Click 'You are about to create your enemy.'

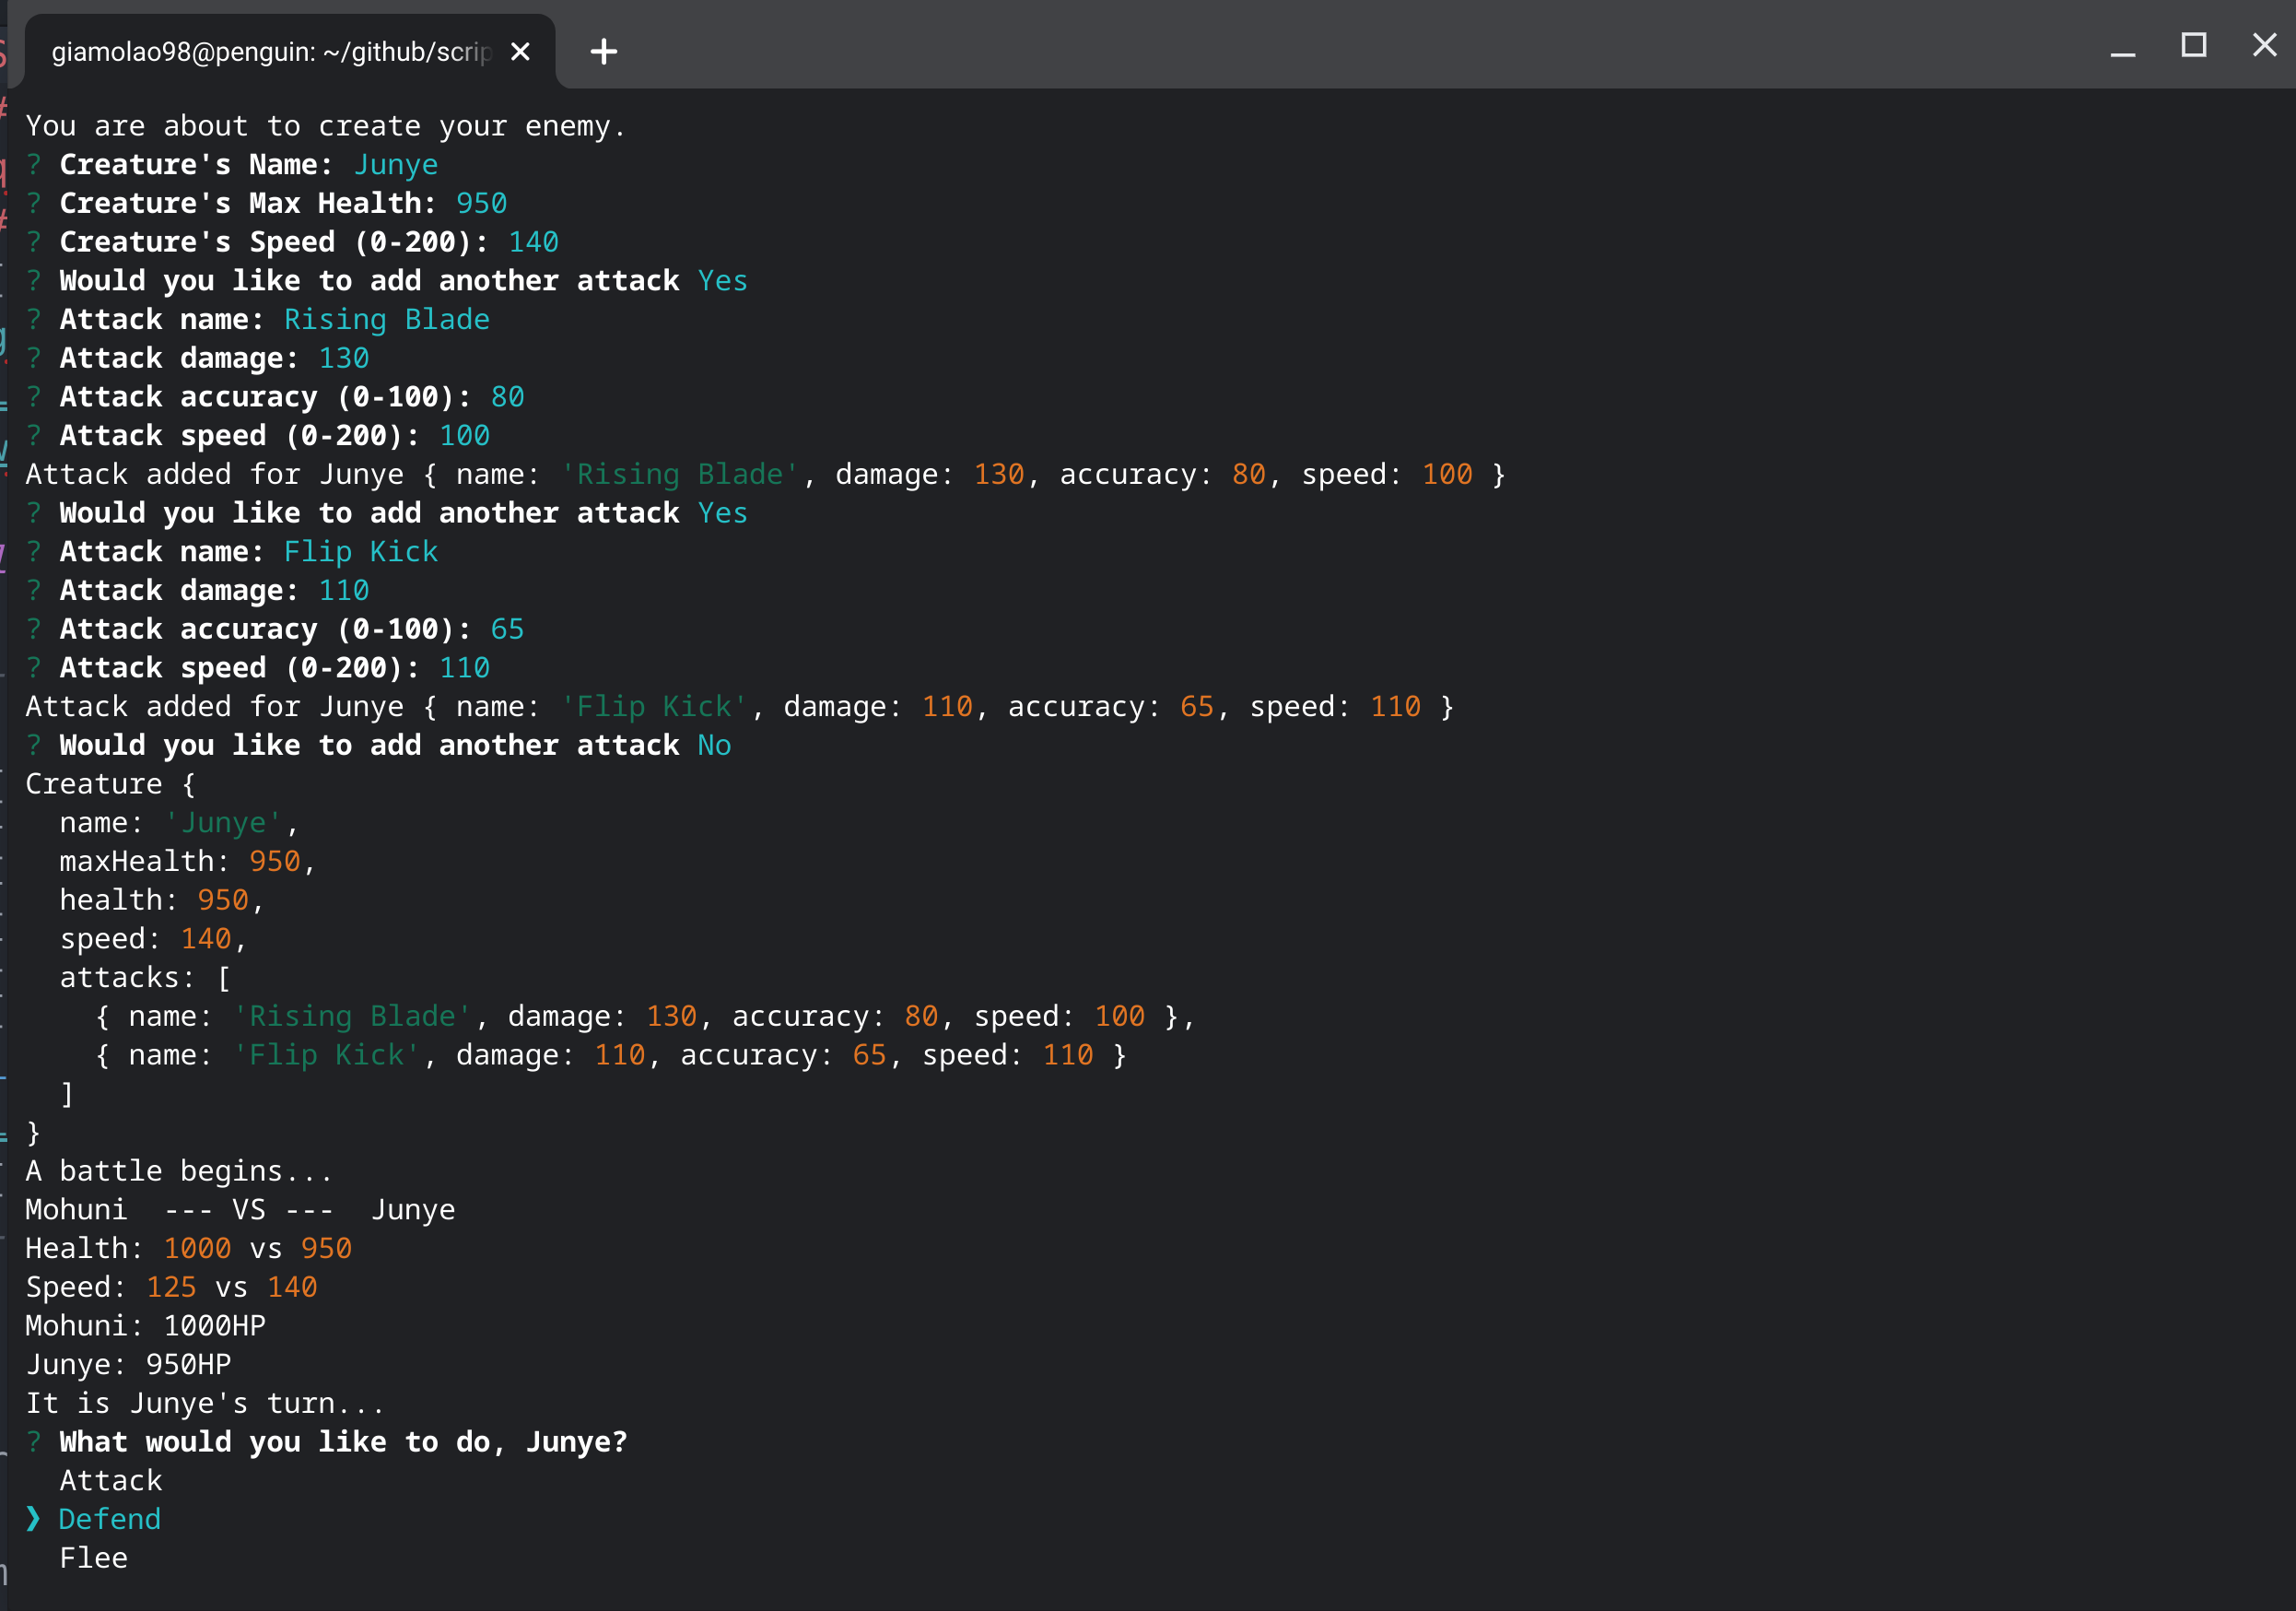326,126
